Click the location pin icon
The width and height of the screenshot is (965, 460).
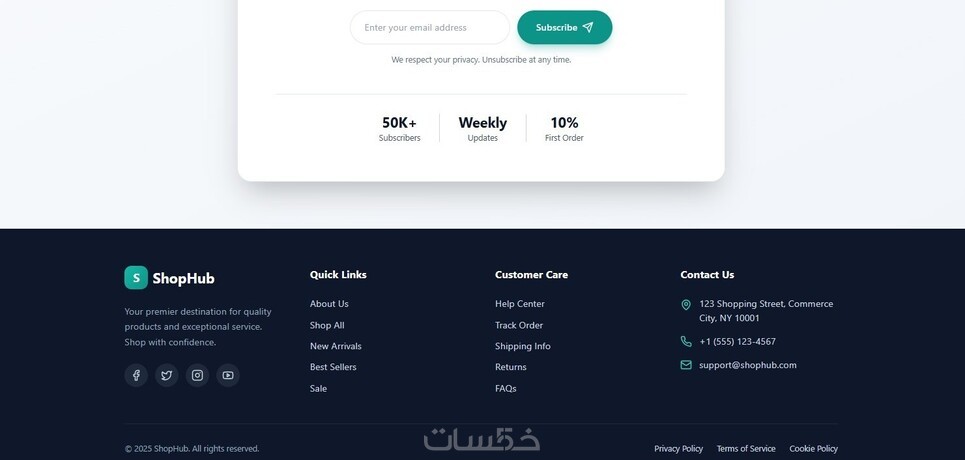click(686, 305)
